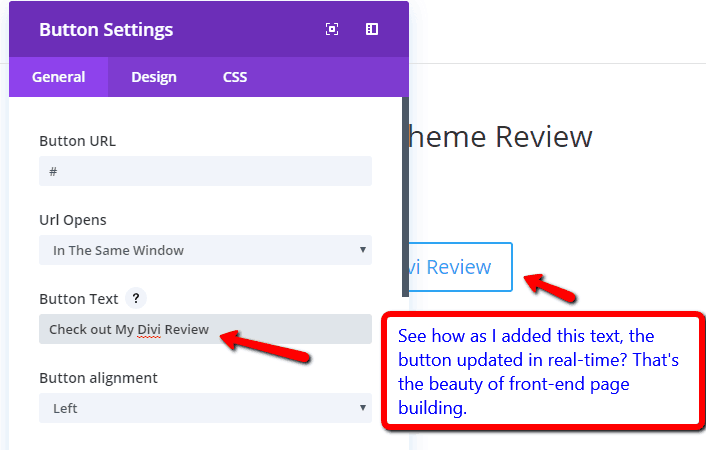This screenshot has height=450, width=706.
Task: Click the snap-to-sidebar layout icon
Action: pyautogui.click(x=372, y=29)
